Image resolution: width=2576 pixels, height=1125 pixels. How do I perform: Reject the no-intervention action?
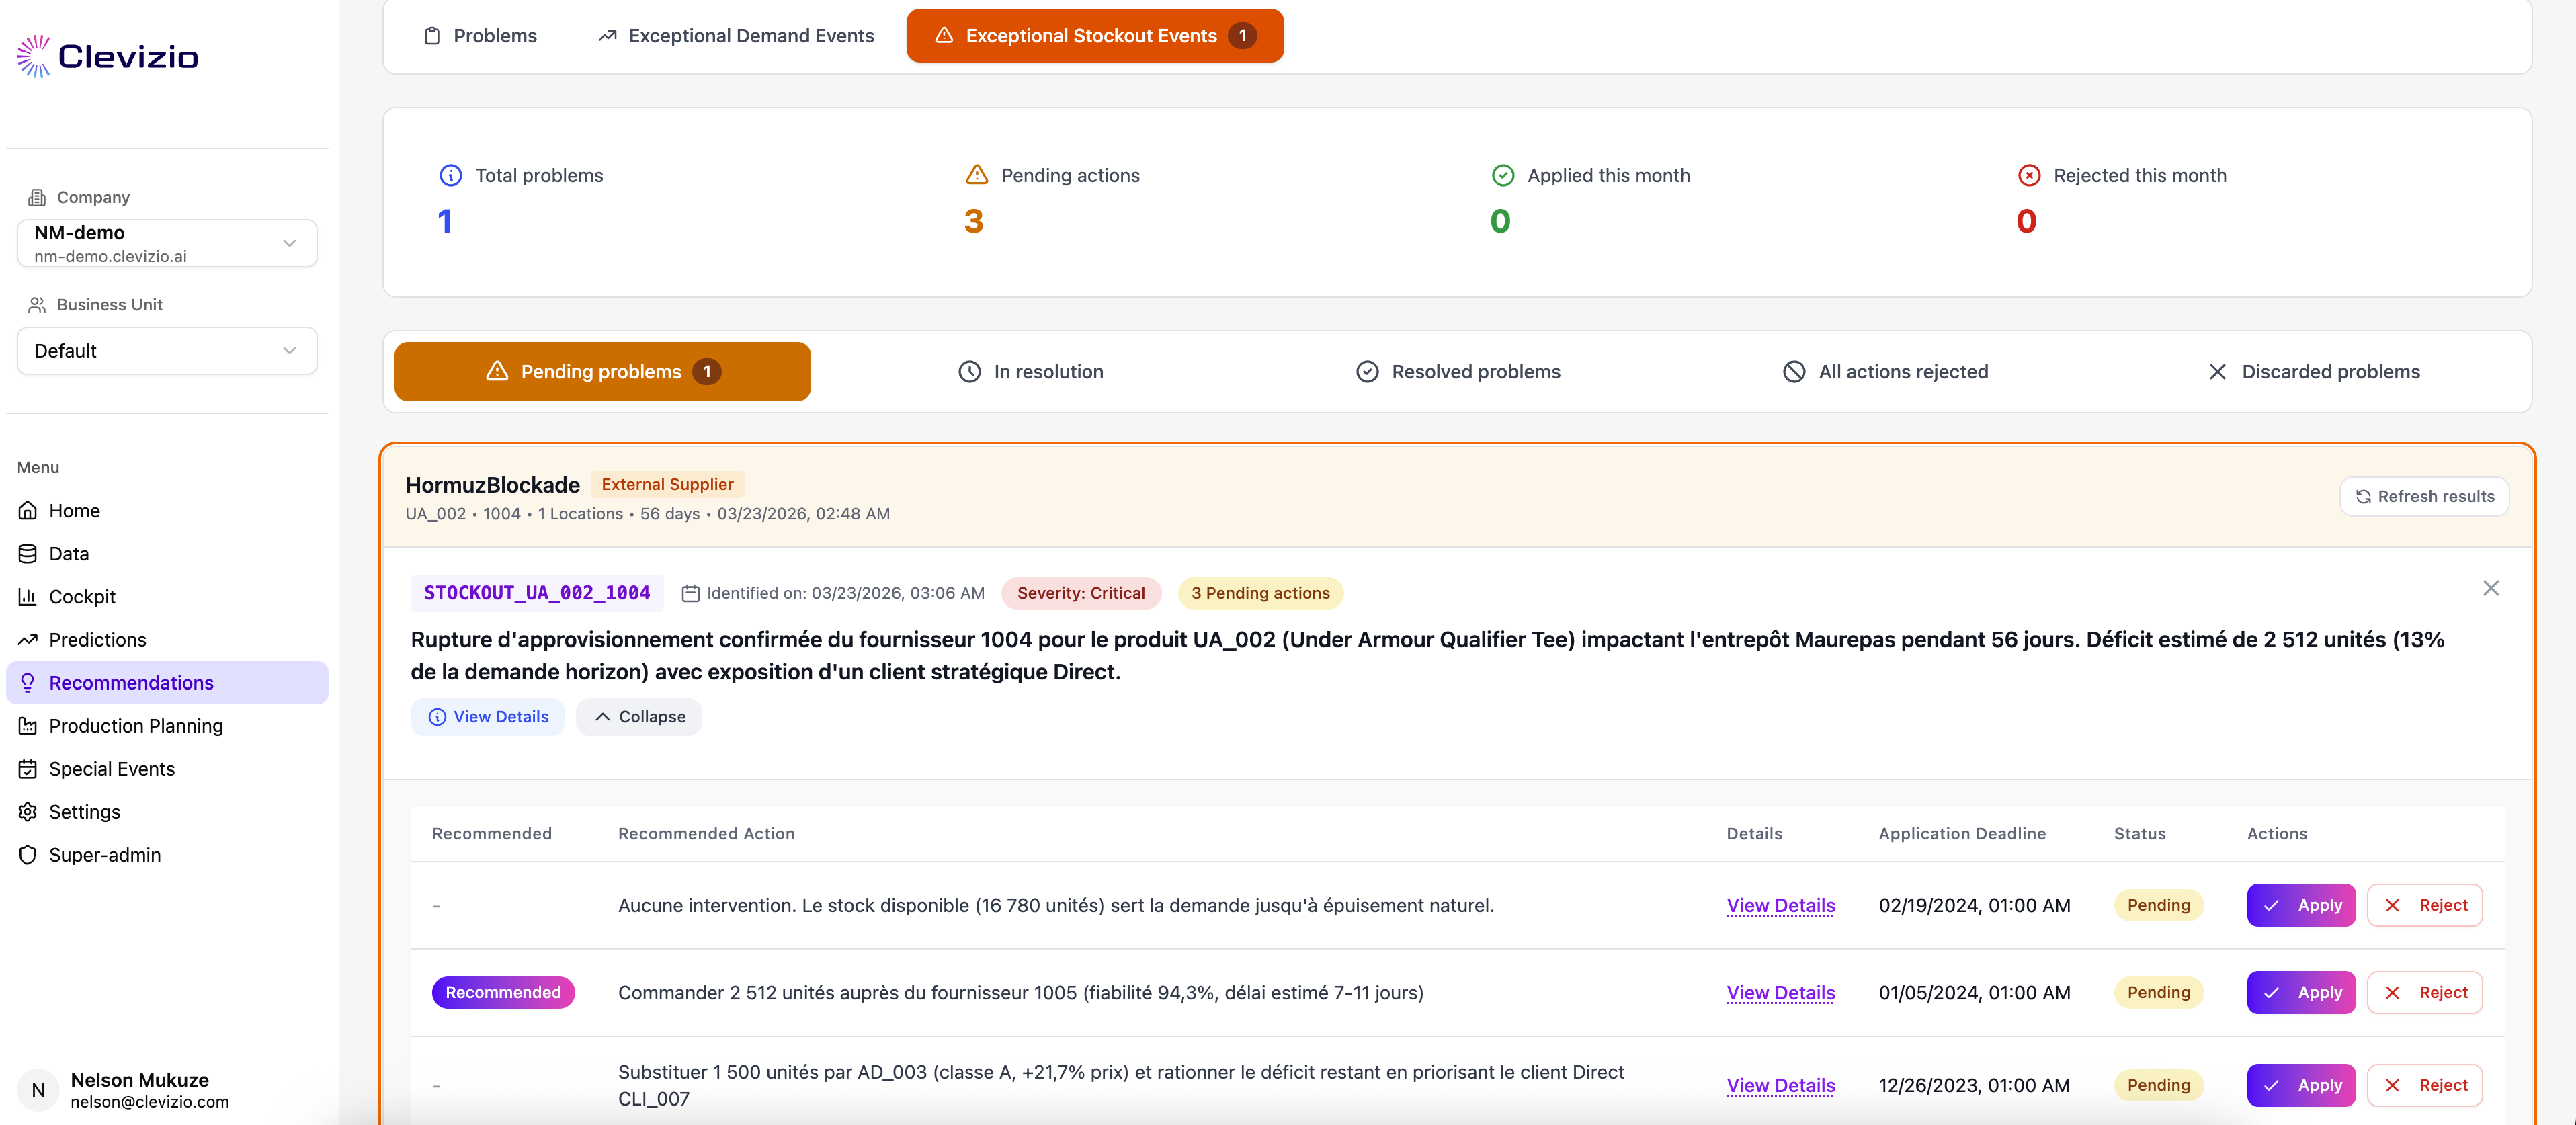(x=2424, y=906)
